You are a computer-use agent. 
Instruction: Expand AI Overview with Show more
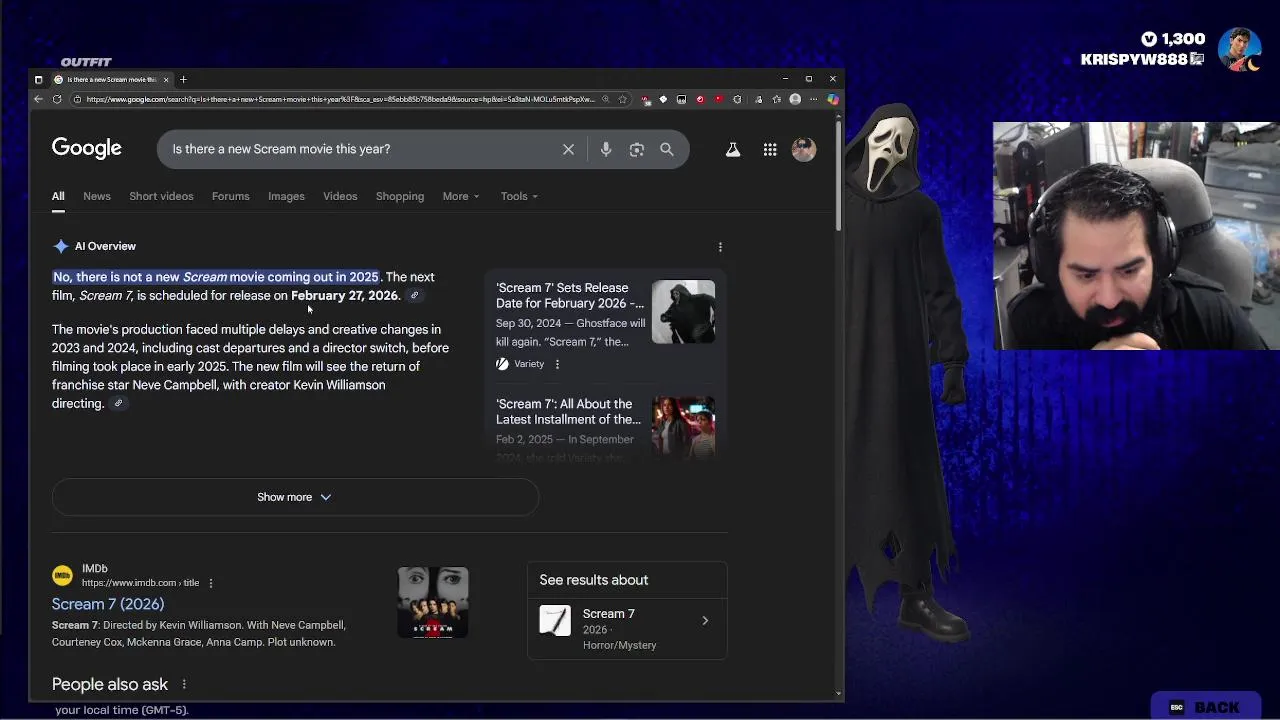click(295, 497)
